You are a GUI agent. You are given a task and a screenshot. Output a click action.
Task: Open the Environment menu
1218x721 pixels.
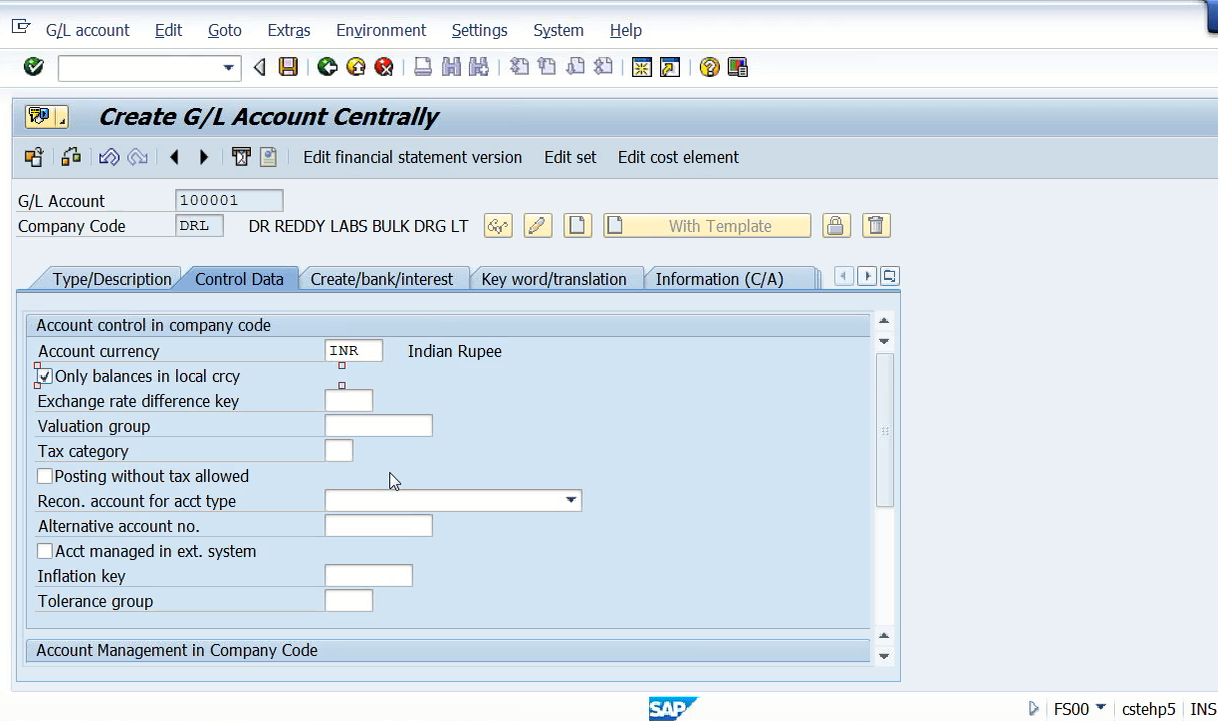pyautogui.click(x=381, y=30)
